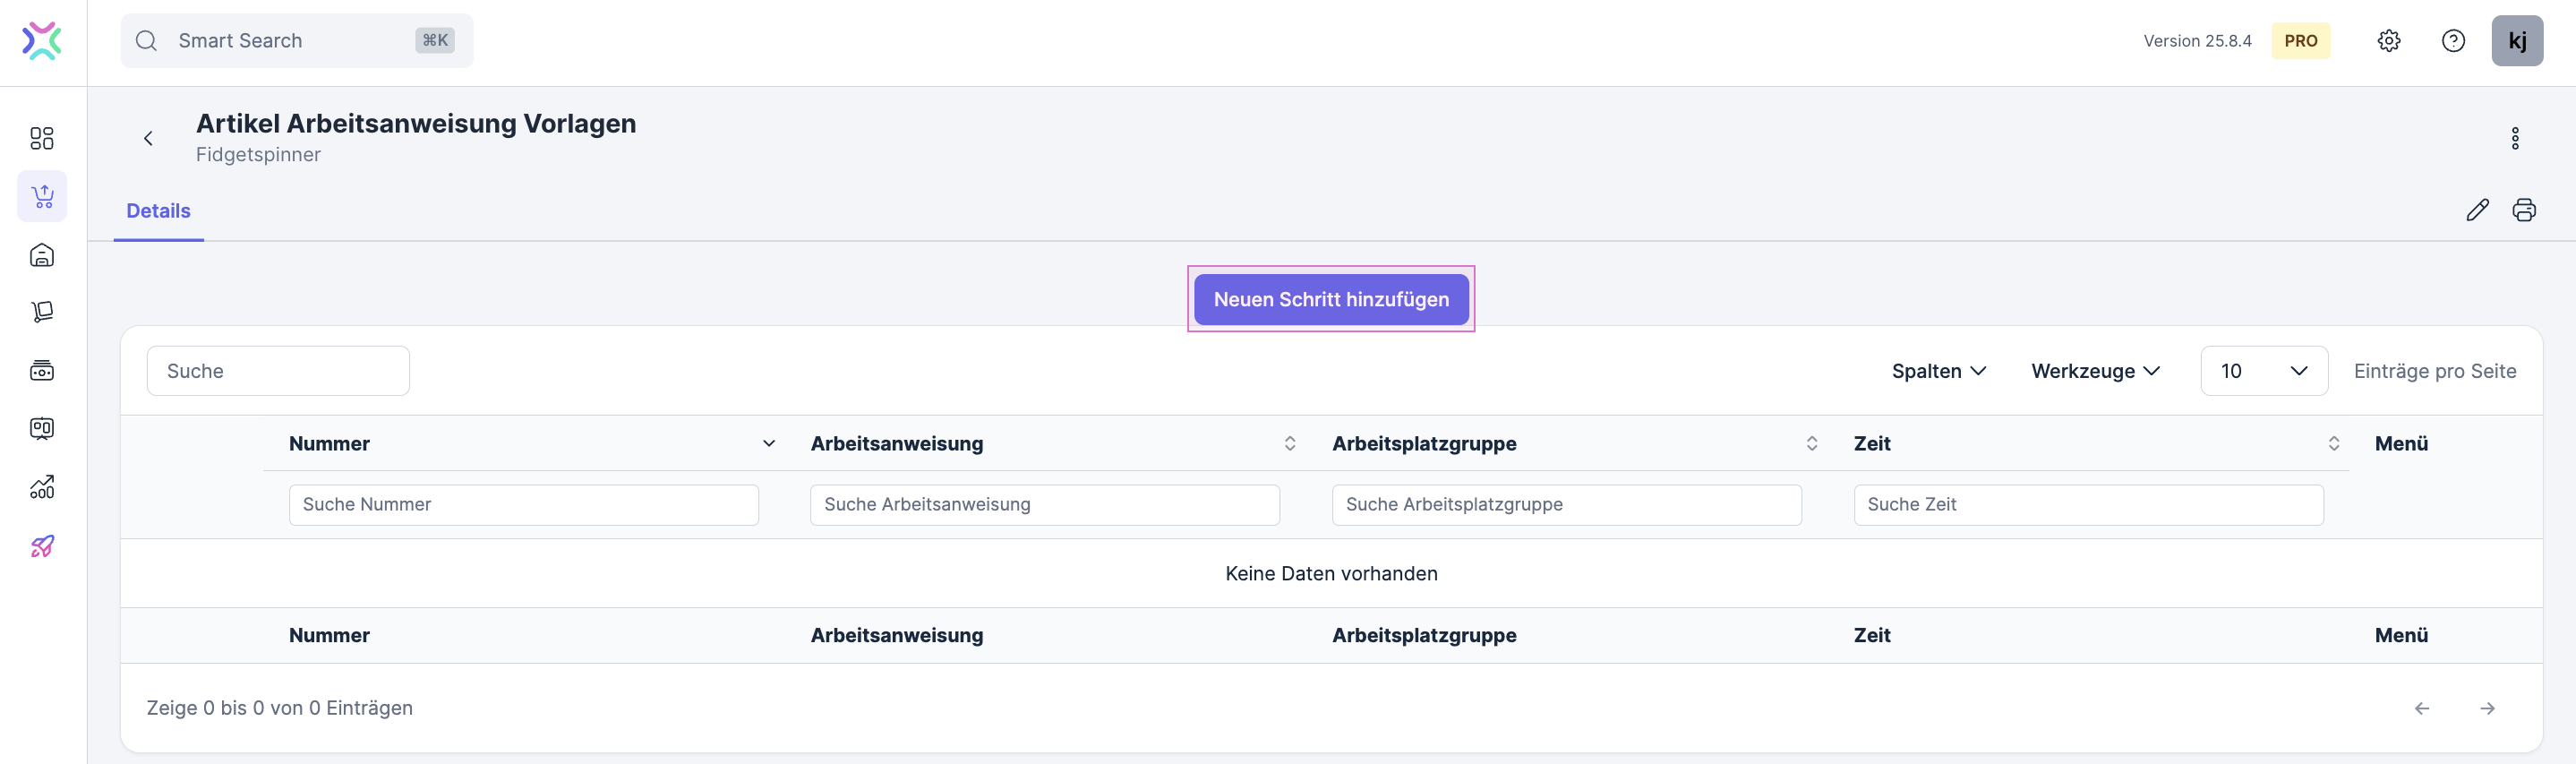Viewport: 2576px width, 764px height.
Task: Expand the Spalten dropdown
Action: (x=1938, y=371)
